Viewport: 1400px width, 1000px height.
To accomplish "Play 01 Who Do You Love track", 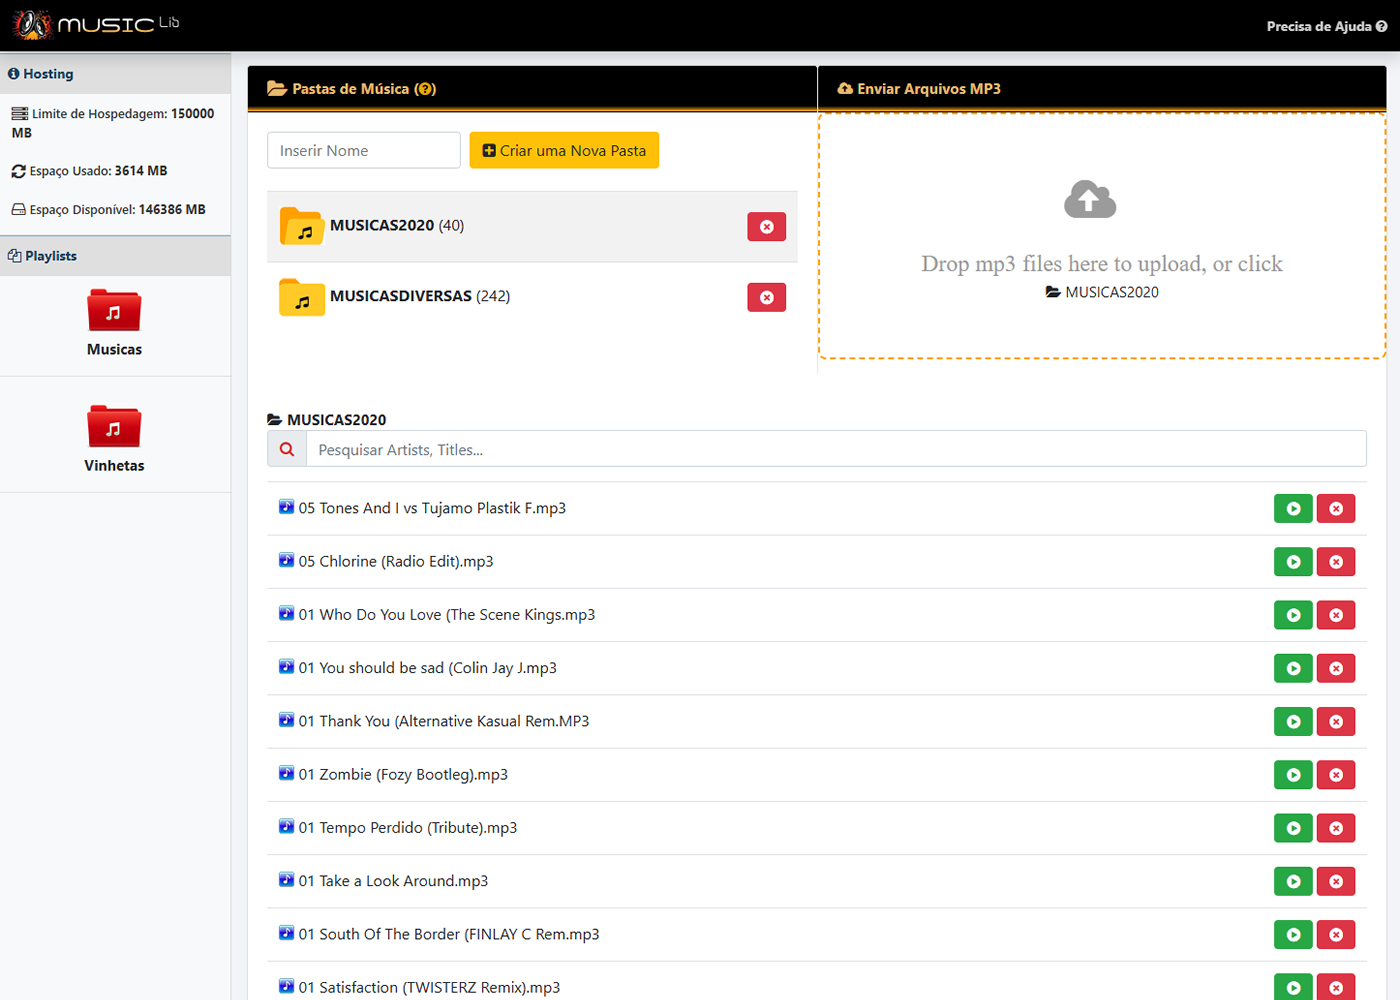I will 1293,615.
